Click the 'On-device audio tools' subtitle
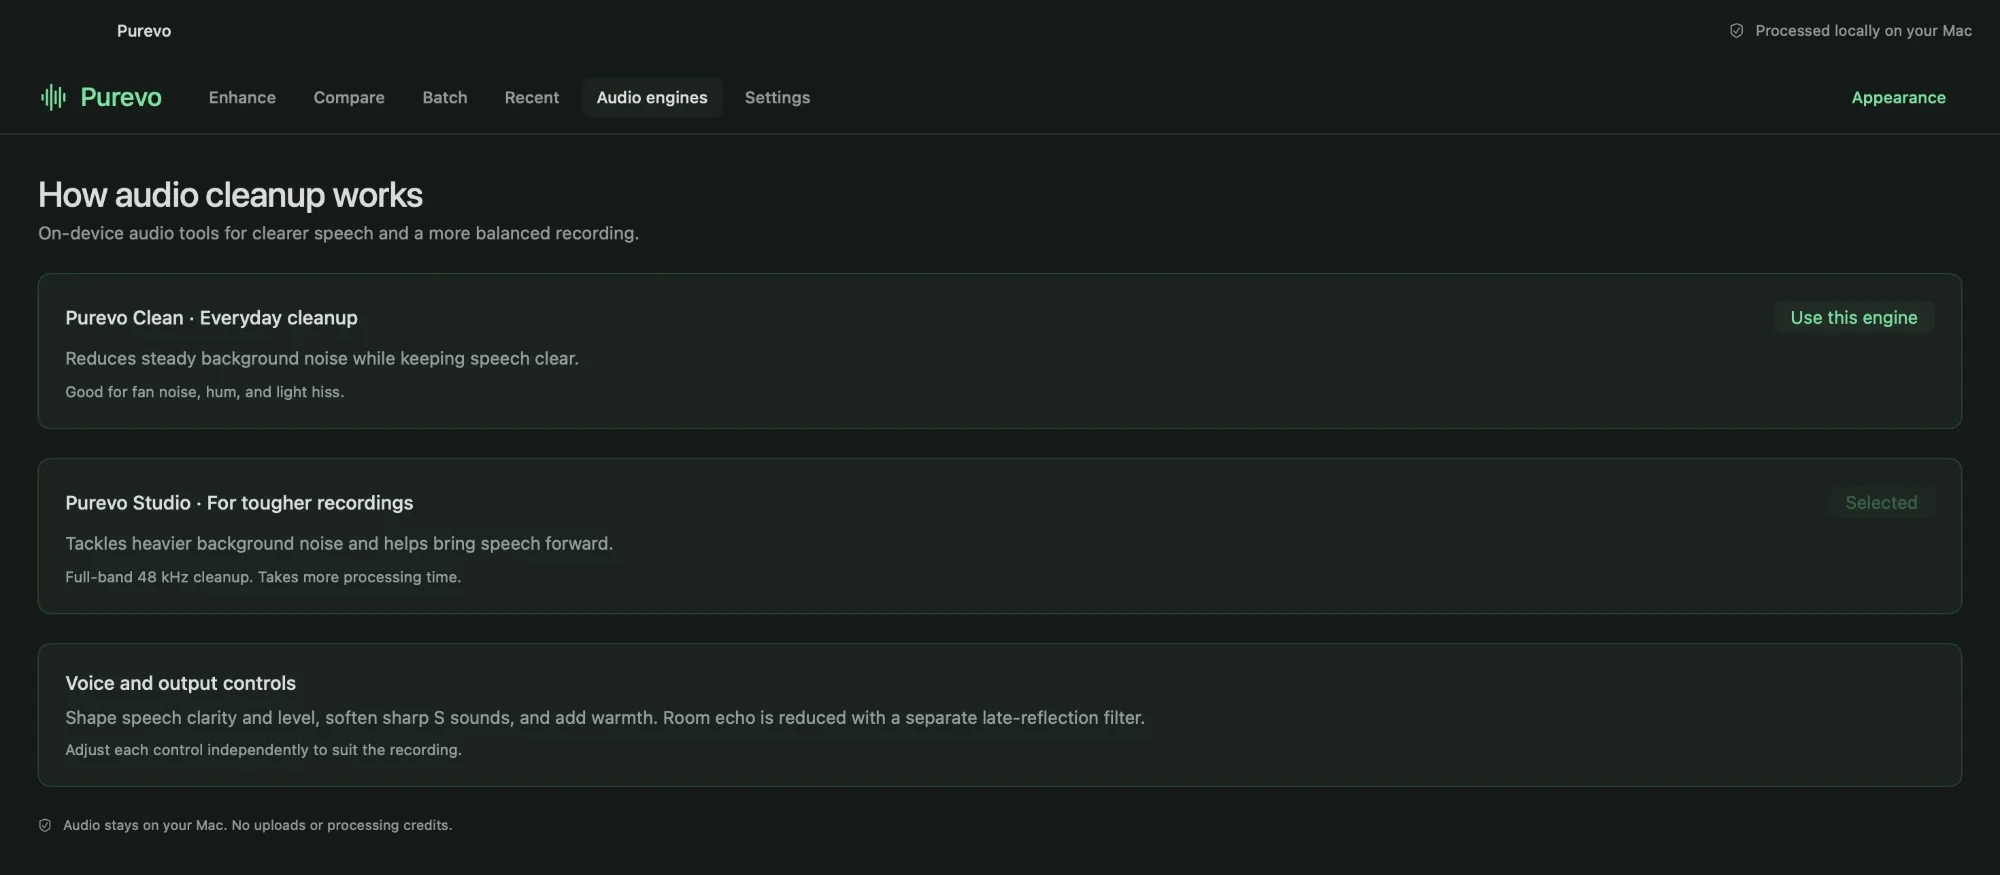Viewport: 2000px width, 875px height. (x=338, y=233)
